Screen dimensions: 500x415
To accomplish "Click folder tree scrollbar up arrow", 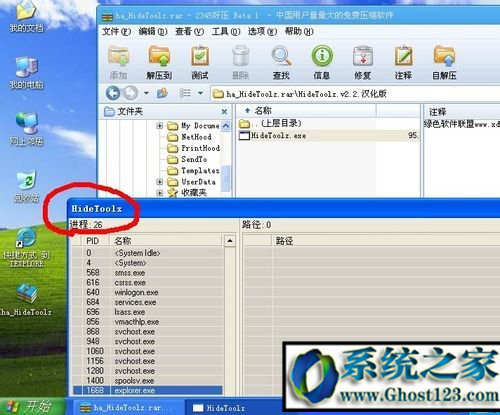I will click(226, 126).
